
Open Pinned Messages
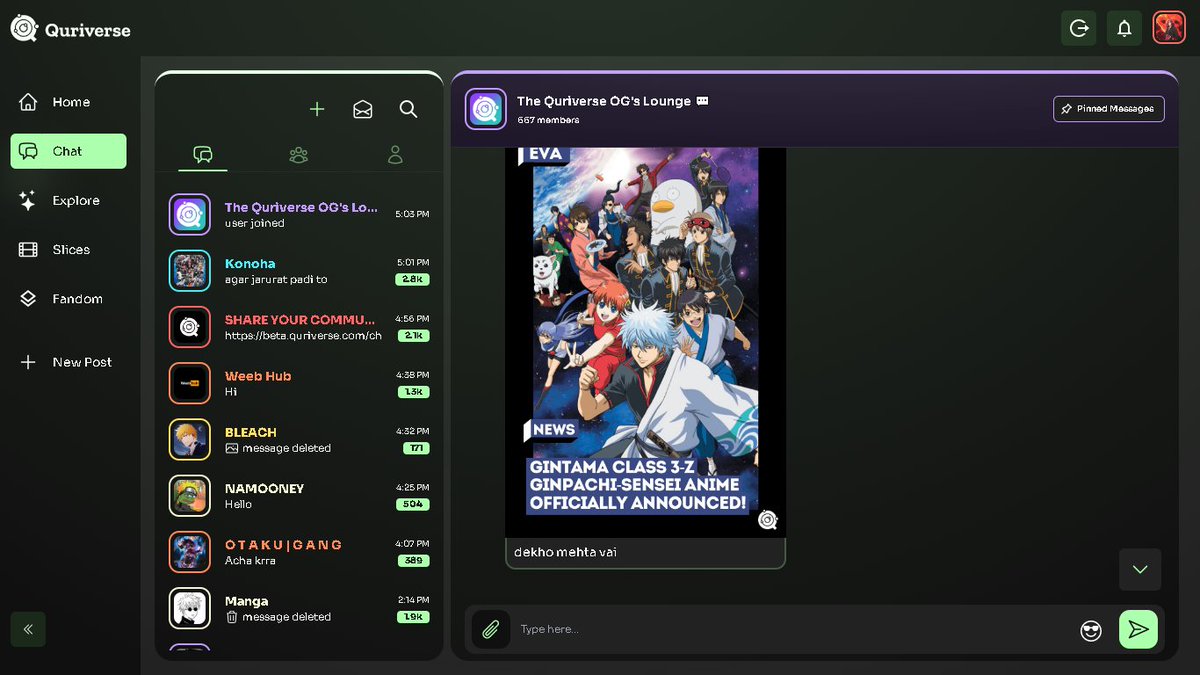tap(1109, 109)
